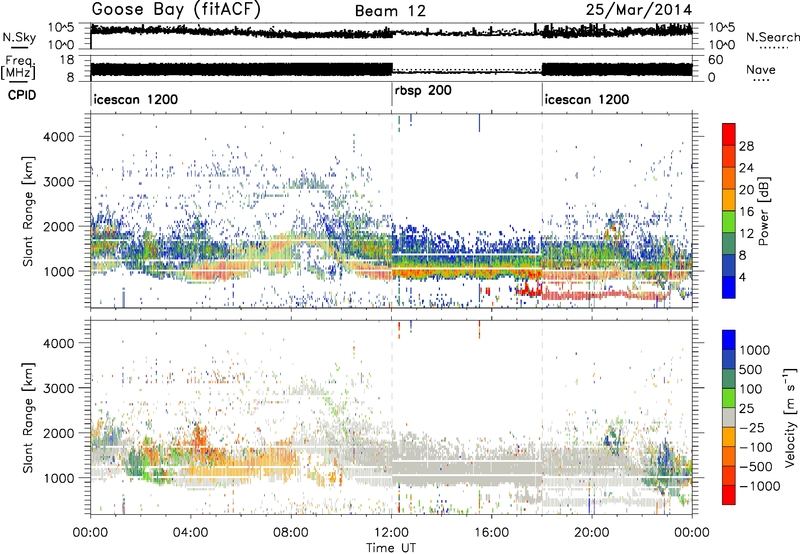Click the '12' tick on Power colorbar
This screenshot has width=800, height=554.
click(746, 234)
